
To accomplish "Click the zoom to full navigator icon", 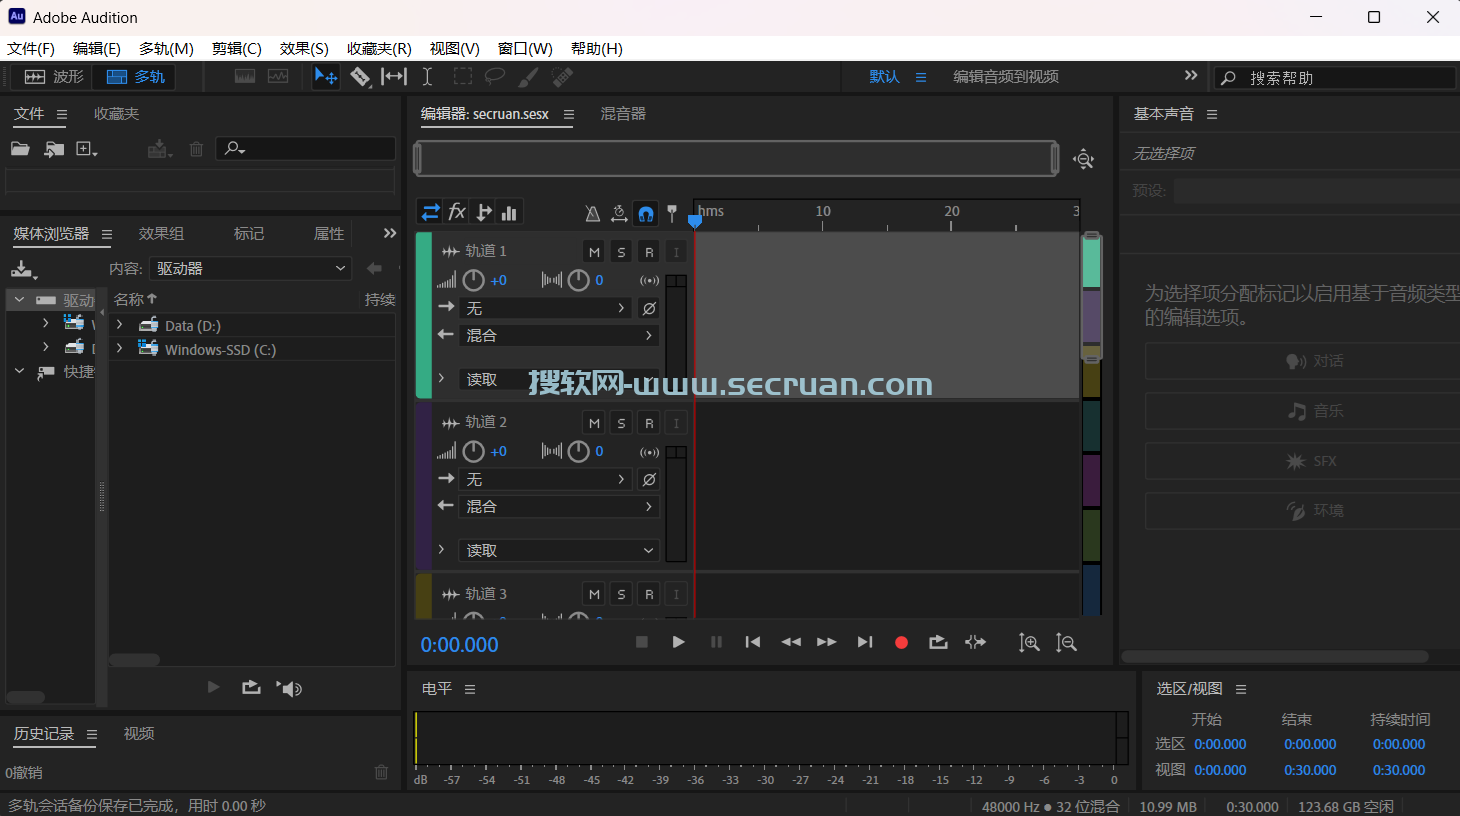I will (x=1083, y=159).
